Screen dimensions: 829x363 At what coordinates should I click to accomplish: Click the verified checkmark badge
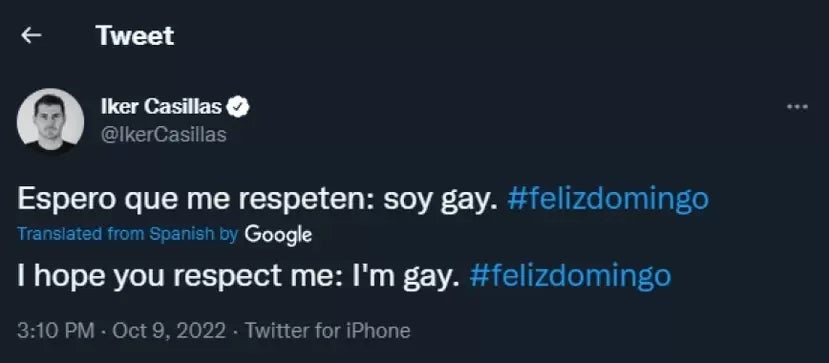point(238,107)
